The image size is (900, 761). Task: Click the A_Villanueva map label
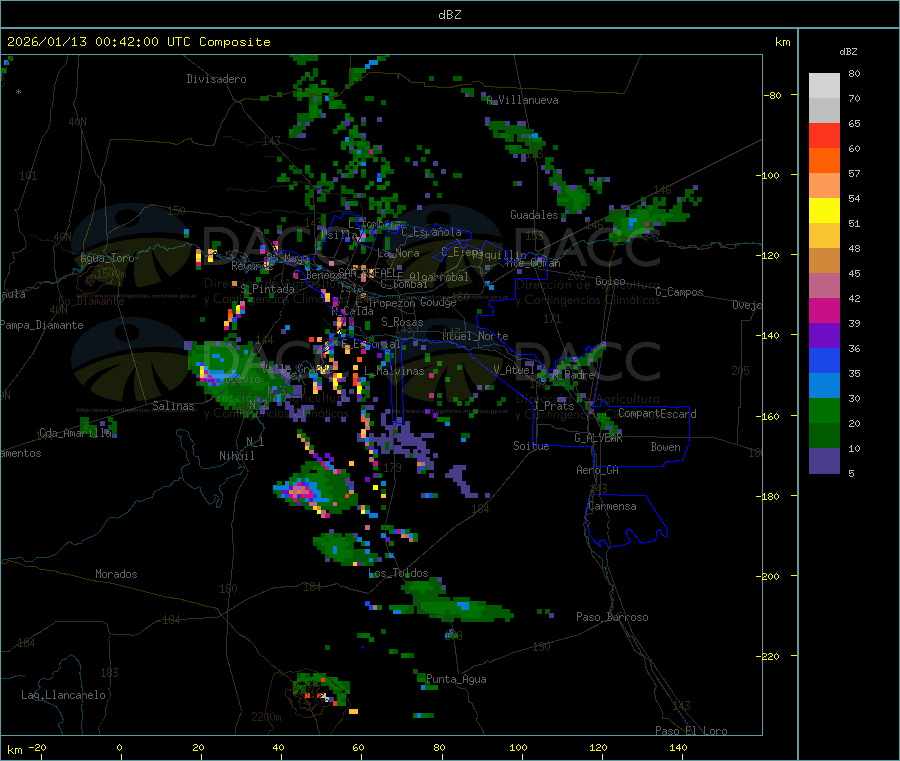[522, 100]
